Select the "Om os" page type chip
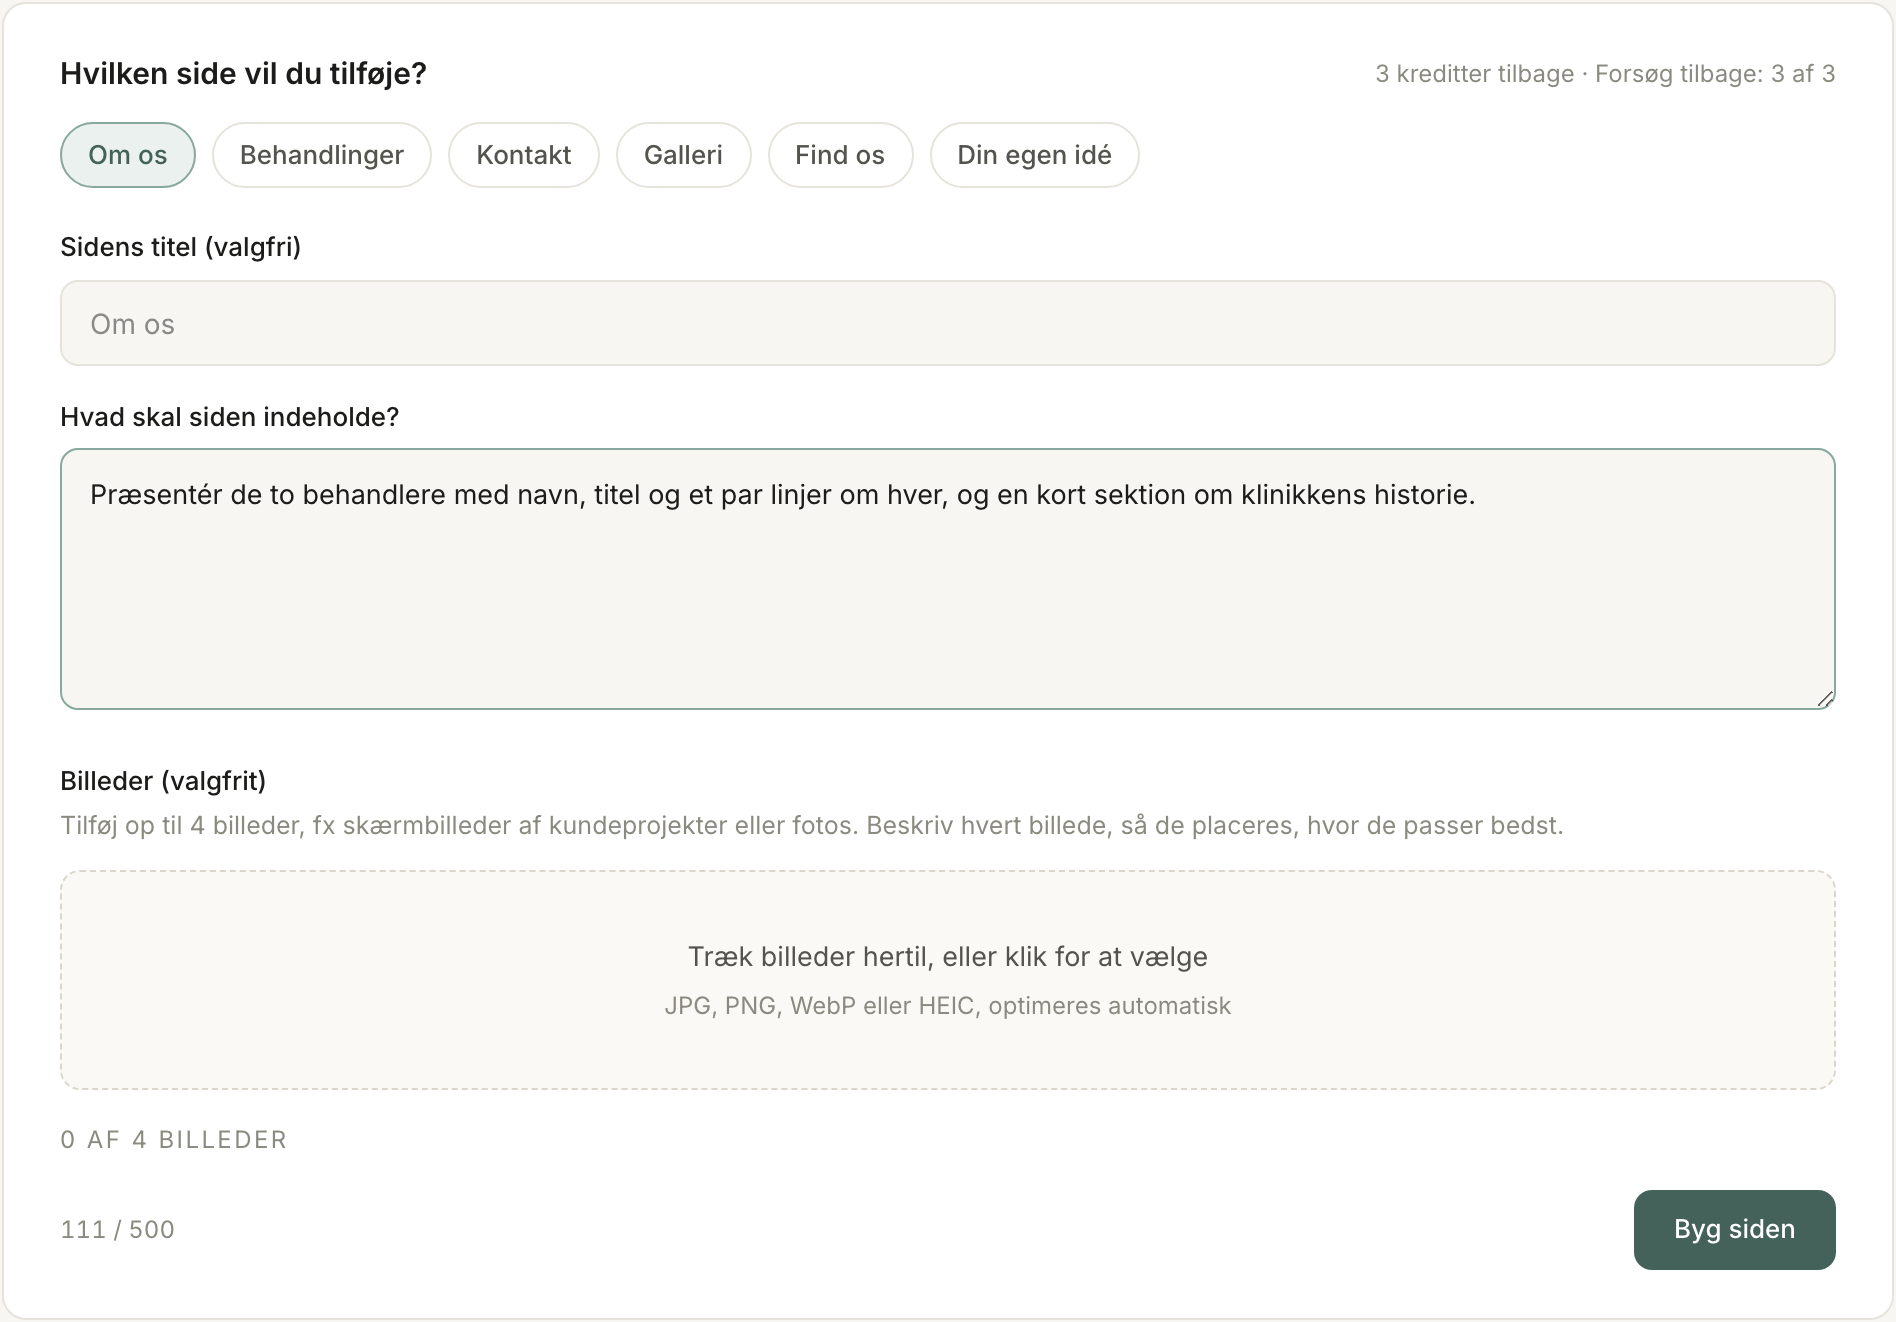Screen dimensions: 1896x1322 pyautogui.click(x=128, y=155)
